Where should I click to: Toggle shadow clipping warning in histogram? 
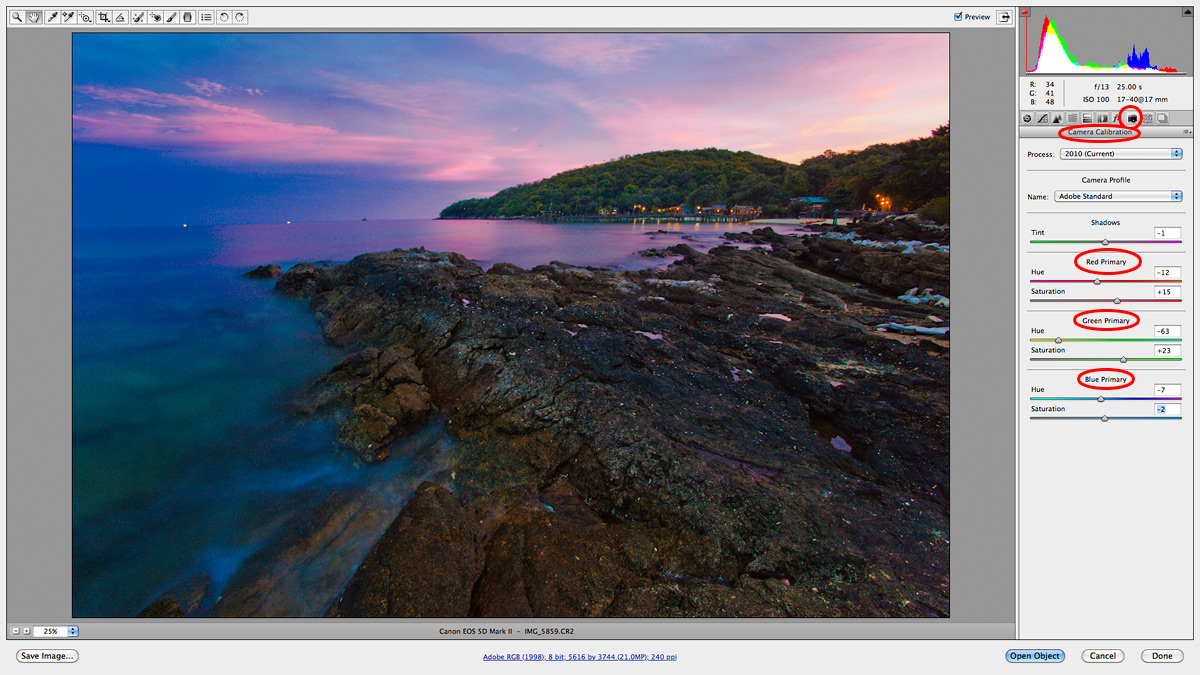tap(1025, 11)
